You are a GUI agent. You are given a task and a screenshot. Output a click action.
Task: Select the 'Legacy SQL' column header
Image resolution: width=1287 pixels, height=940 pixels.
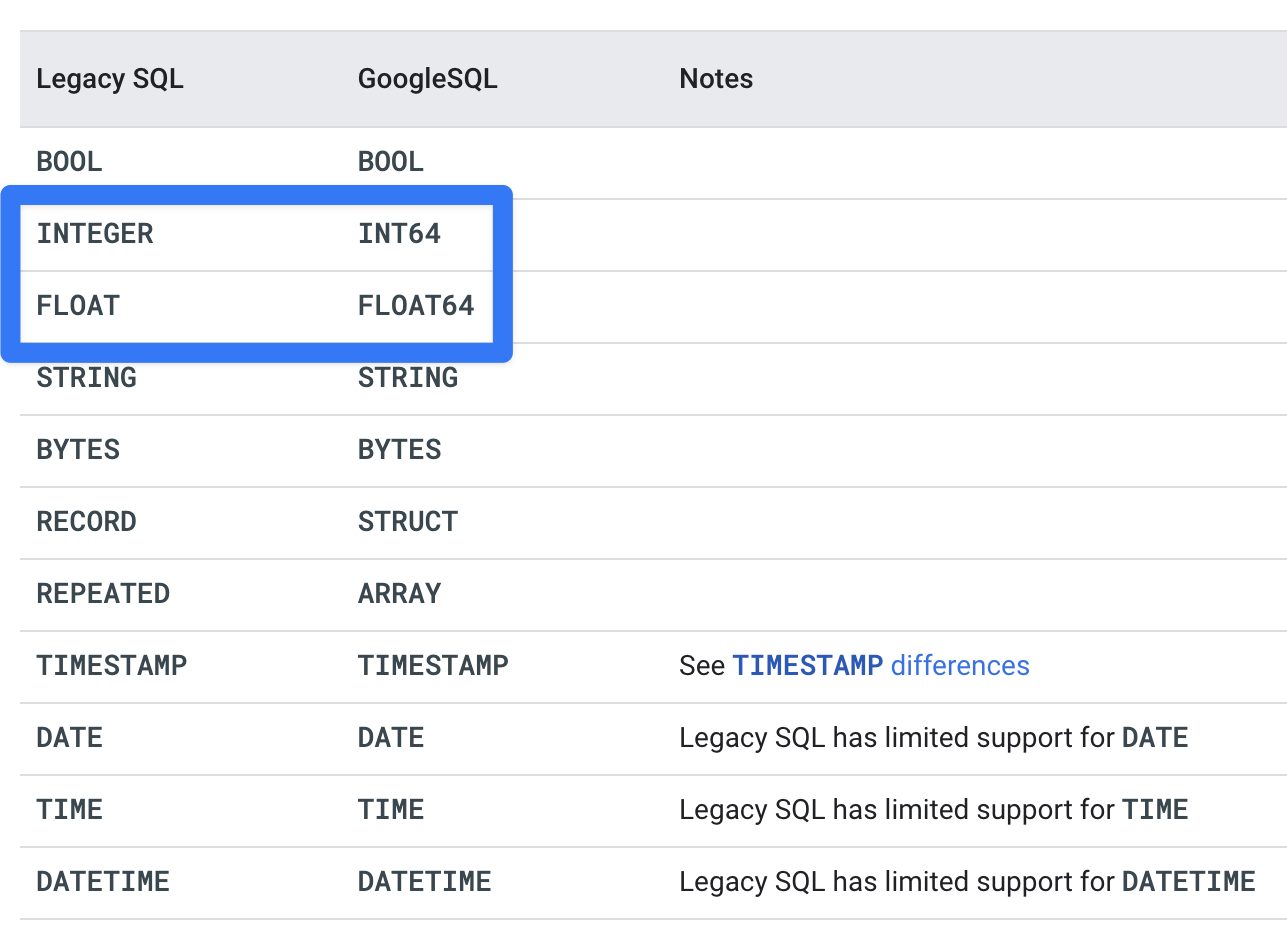(110, 79)
